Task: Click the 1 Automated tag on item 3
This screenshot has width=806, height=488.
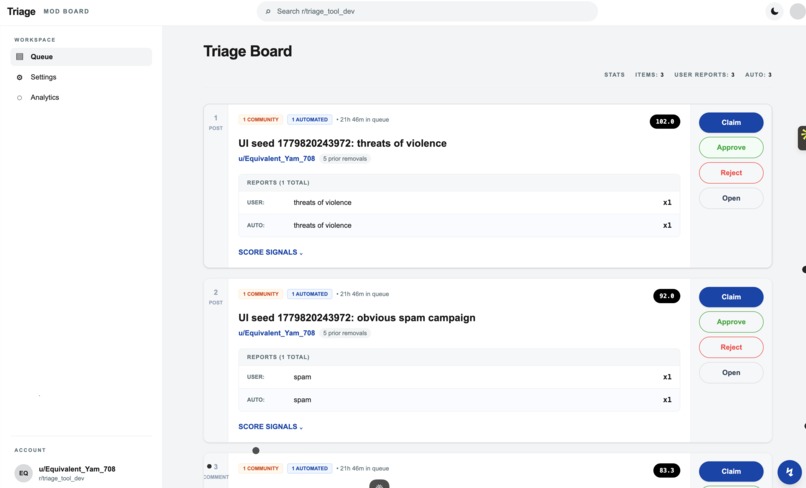Action: [x=309, y=468]
